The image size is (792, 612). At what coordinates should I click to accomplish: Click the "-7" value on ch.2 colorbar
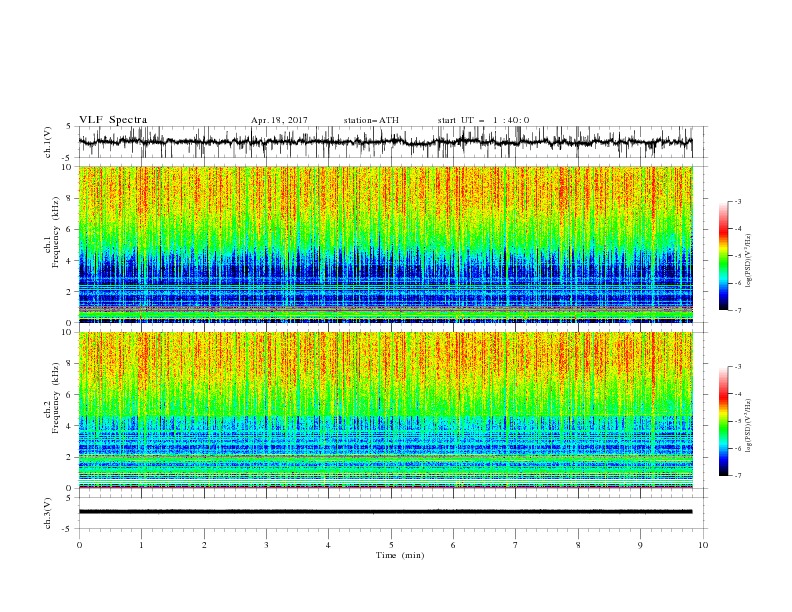pyautogui.click(x=738, y=476)
